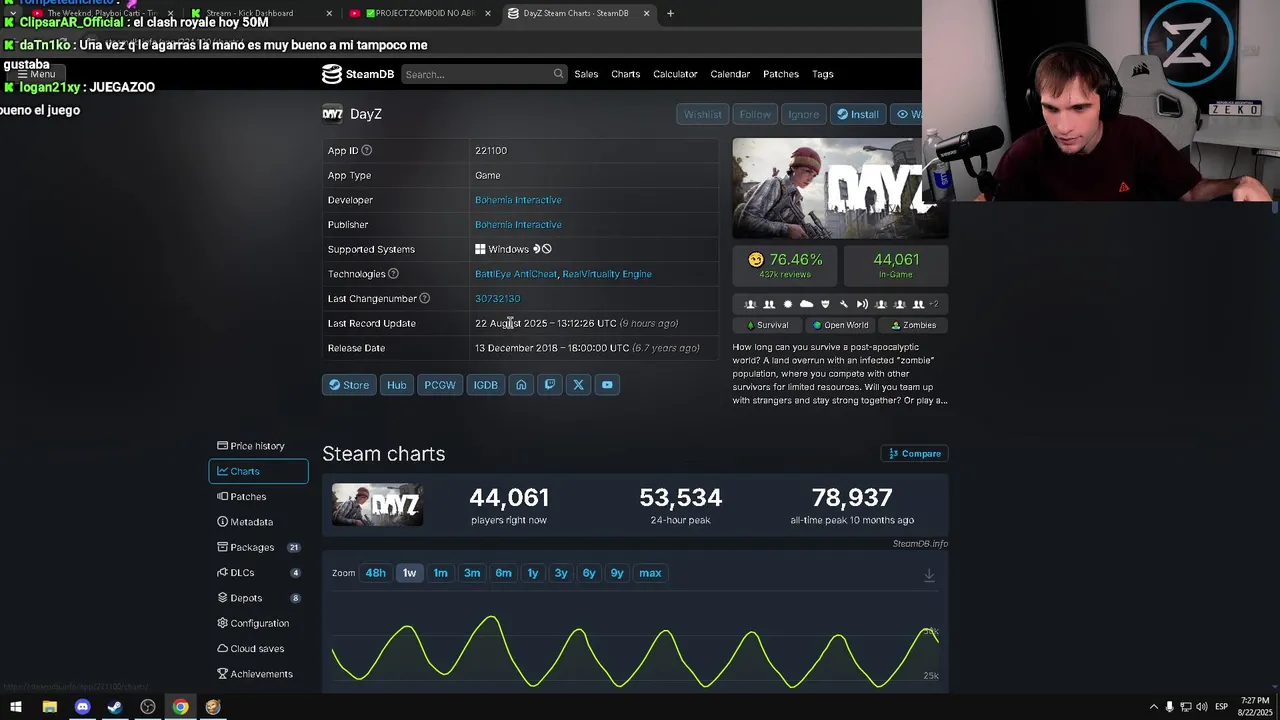
Task: Click the Install button
Action: (x=858, y=114)
